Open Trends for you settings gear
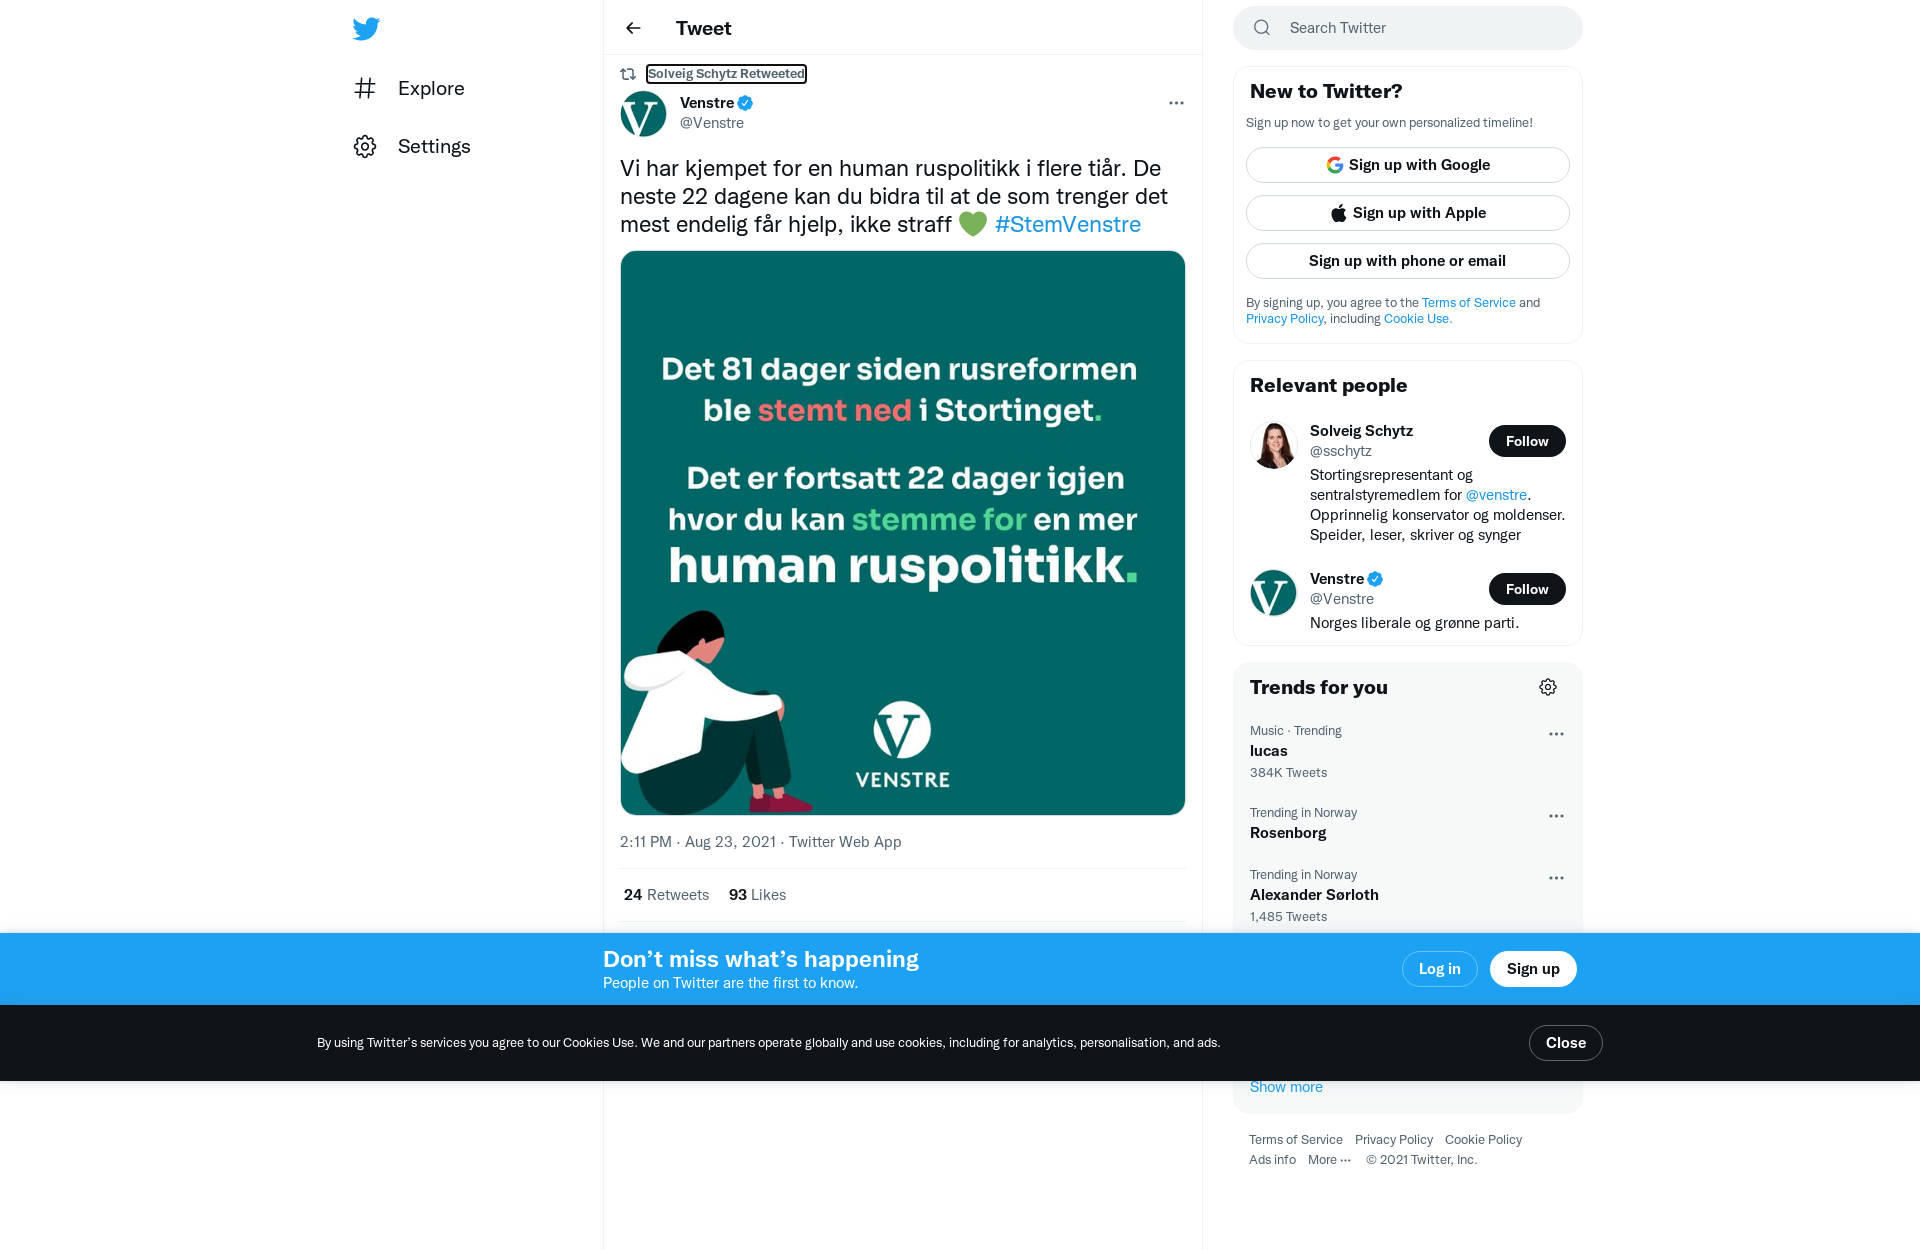Viewport: 1920px width, 1250px height. [x=1548, y=687]
